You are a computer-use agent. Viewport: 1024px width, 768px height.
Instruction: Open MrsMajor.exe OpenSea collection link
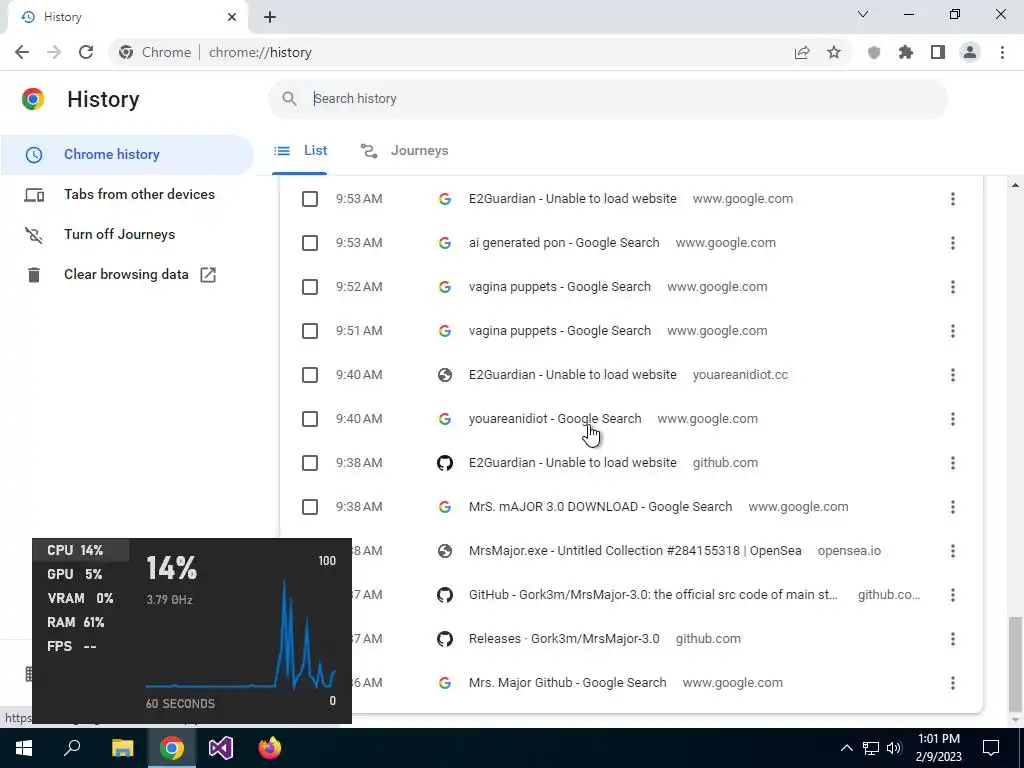coord(635,551)
